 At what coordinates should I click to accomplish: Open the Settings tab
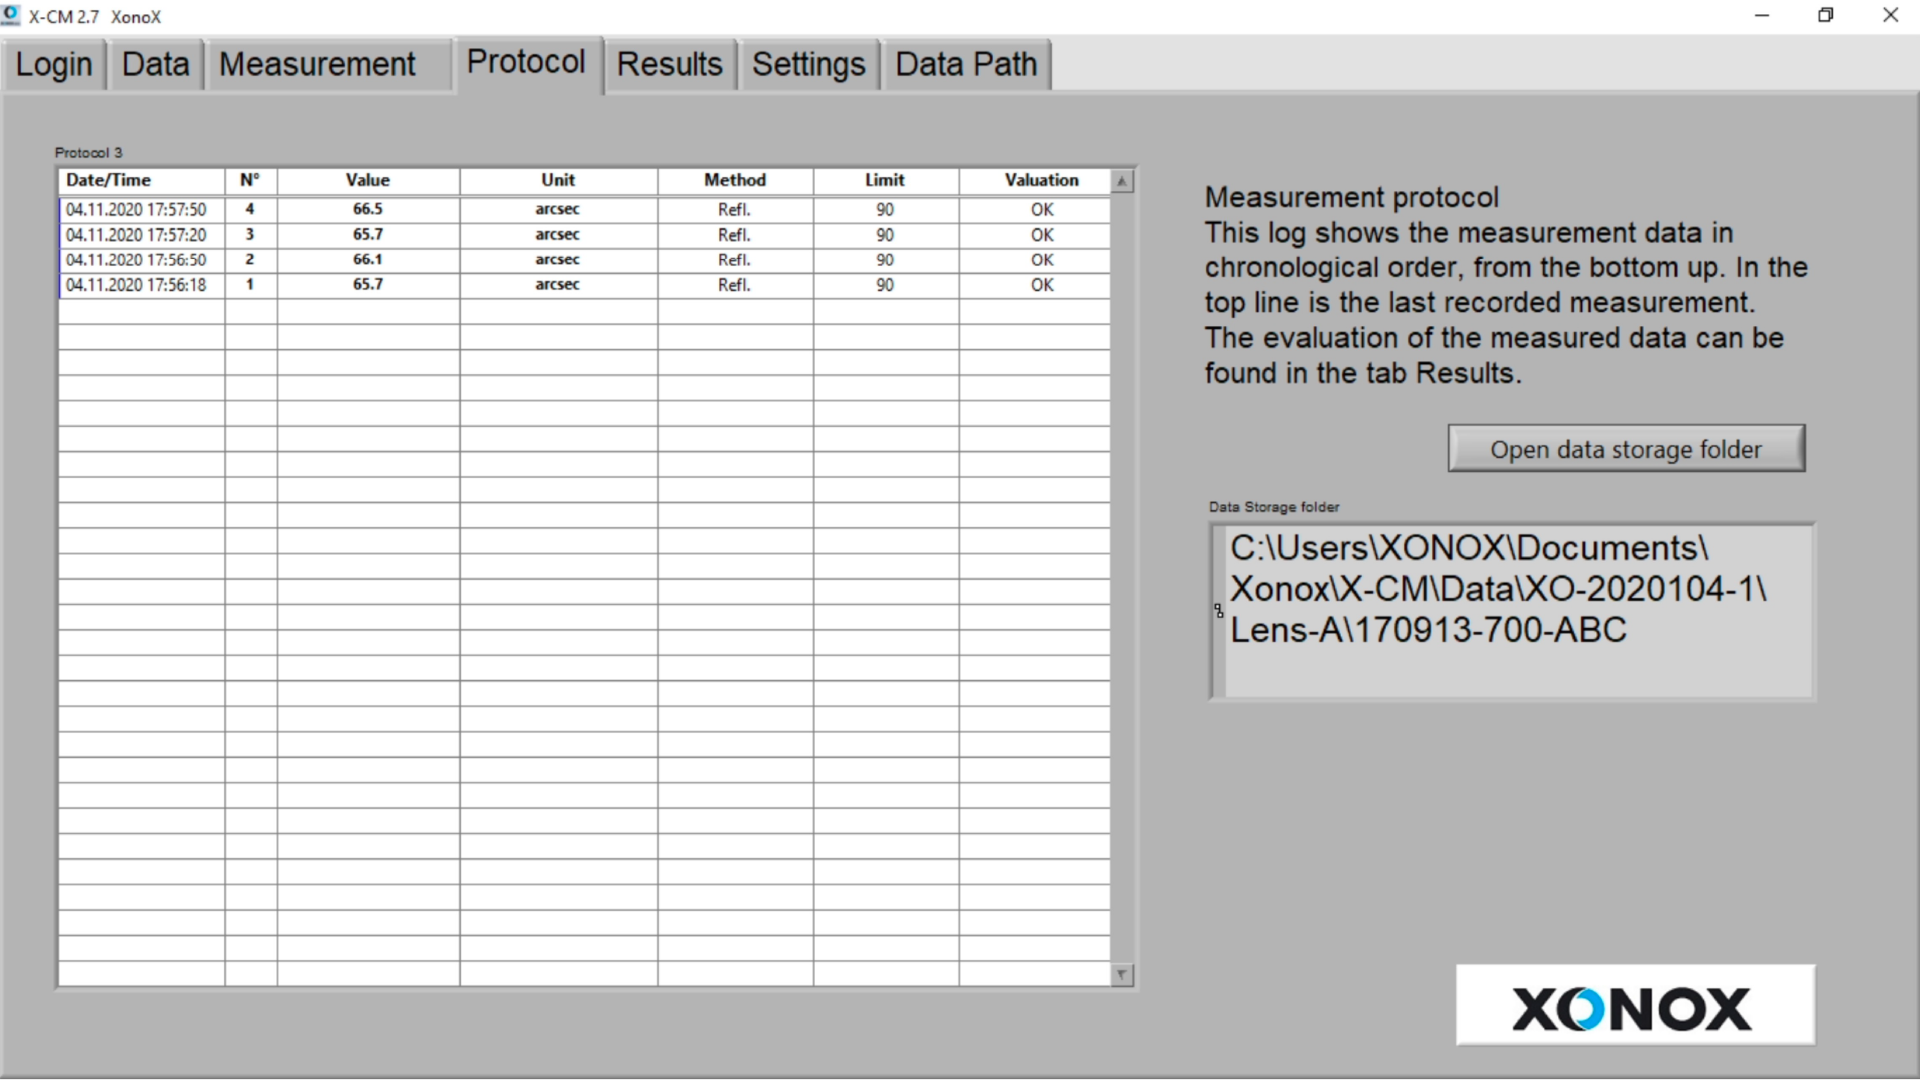coord(808,65)
